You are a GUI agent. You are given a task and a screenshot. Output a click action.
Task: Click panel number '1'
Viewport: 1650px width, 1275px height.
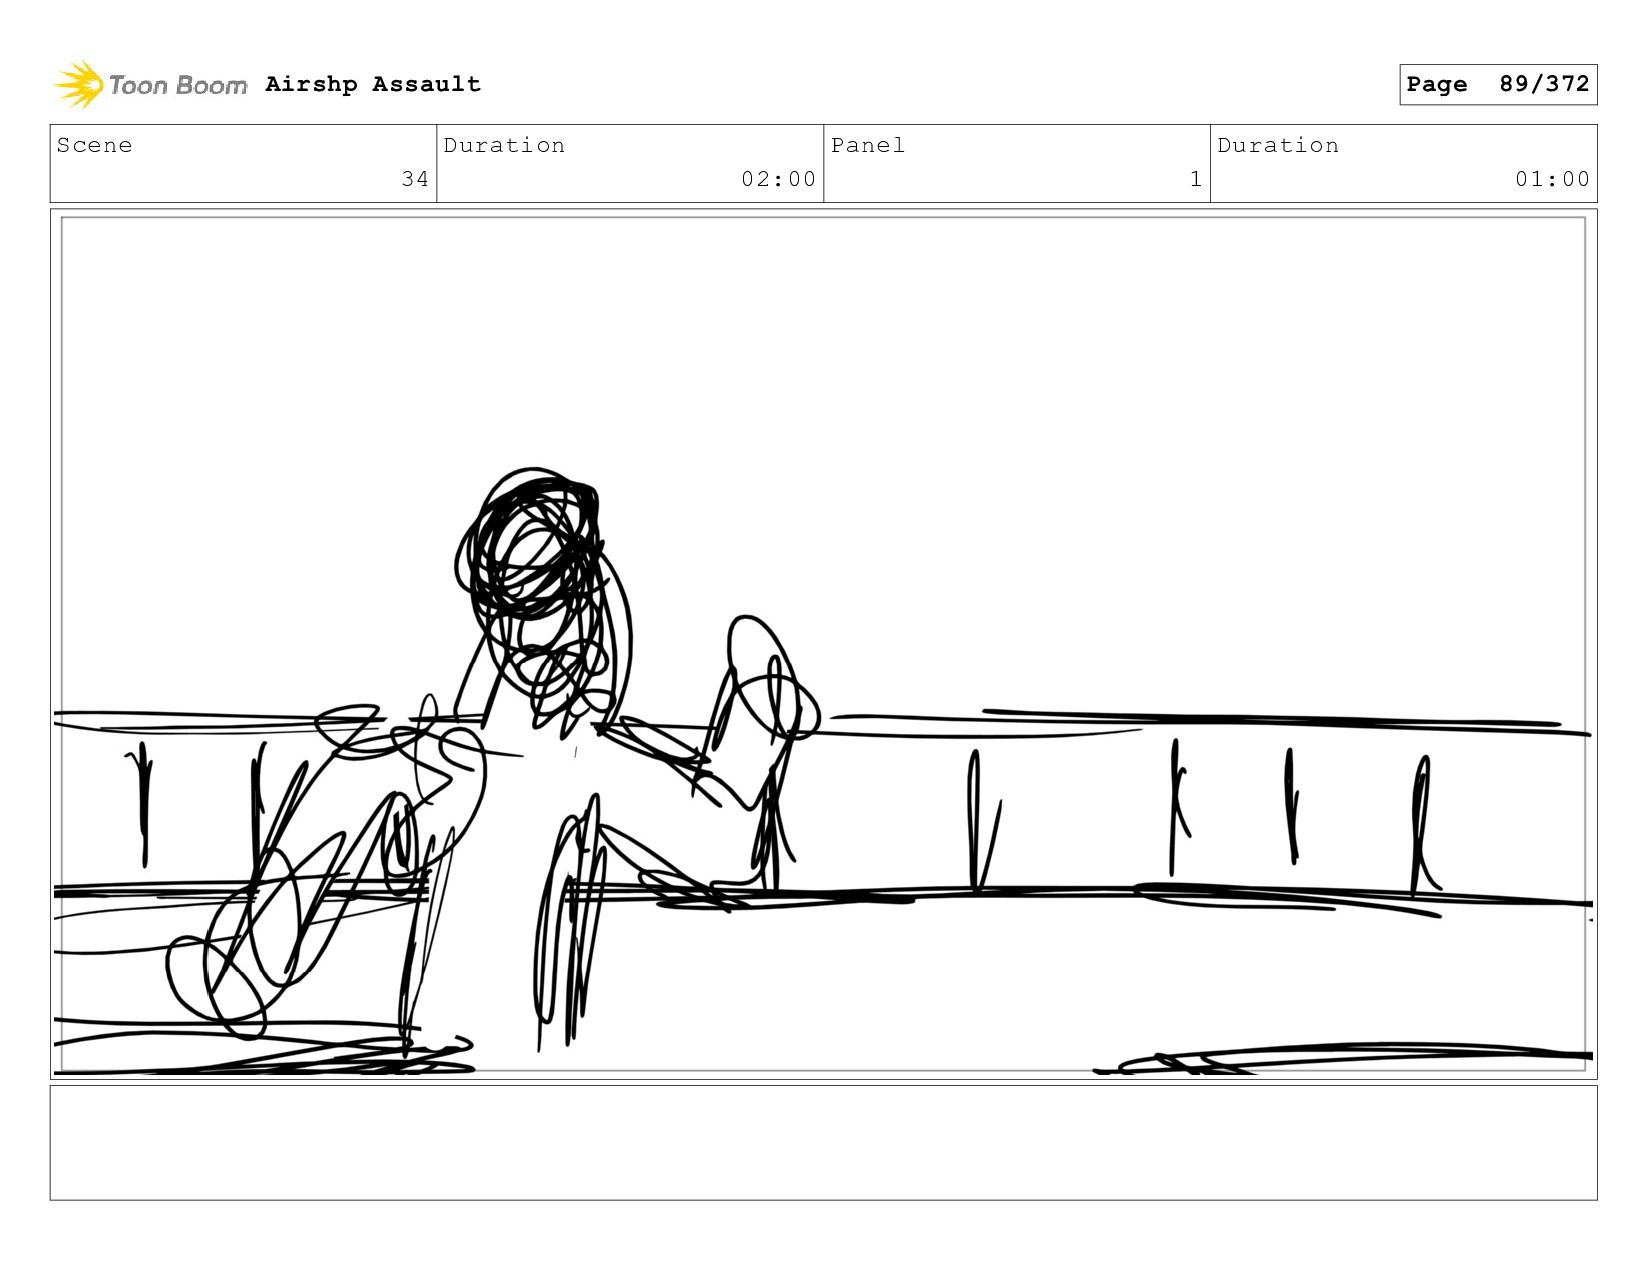pyautogui.click(x=1195, y=179)
